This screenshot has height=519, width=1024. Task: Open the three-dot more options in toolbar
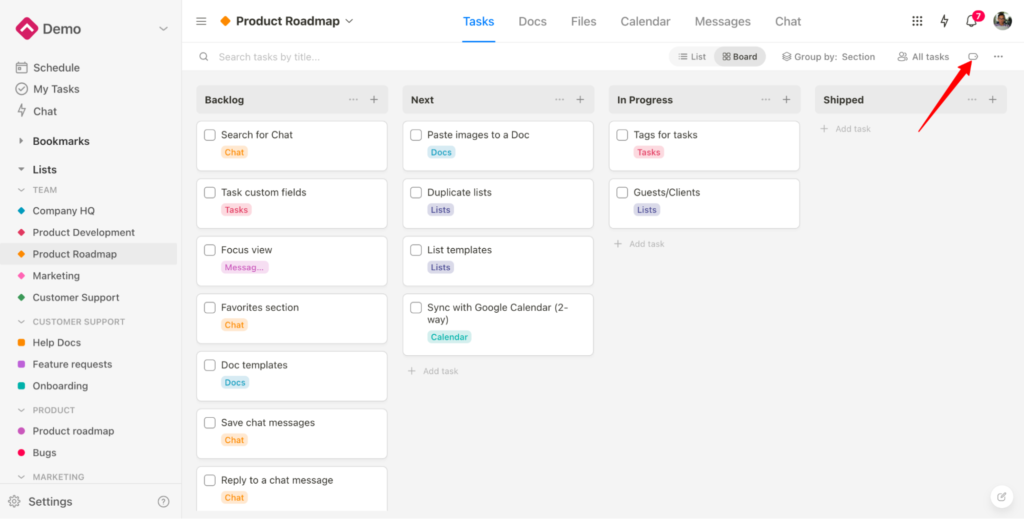tap(998, 57)
